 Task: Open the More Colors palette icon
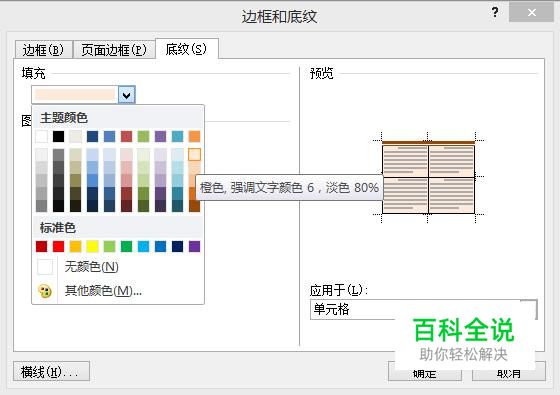click(45, 291)
